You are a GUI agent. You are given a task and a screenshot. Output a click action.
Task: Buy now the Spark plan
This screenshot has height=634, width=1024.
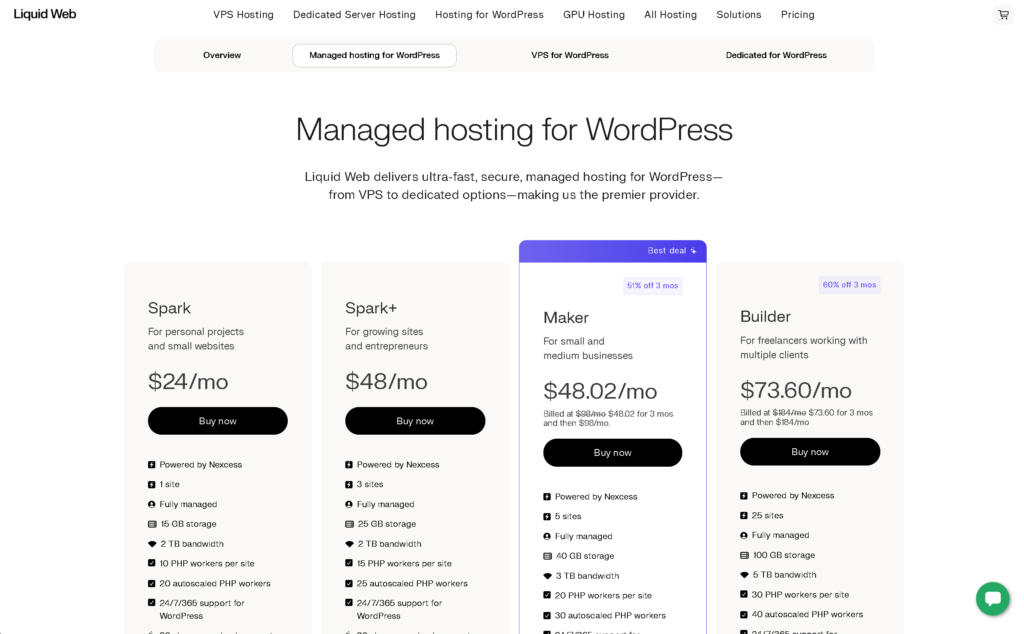(x=217, y=421)
